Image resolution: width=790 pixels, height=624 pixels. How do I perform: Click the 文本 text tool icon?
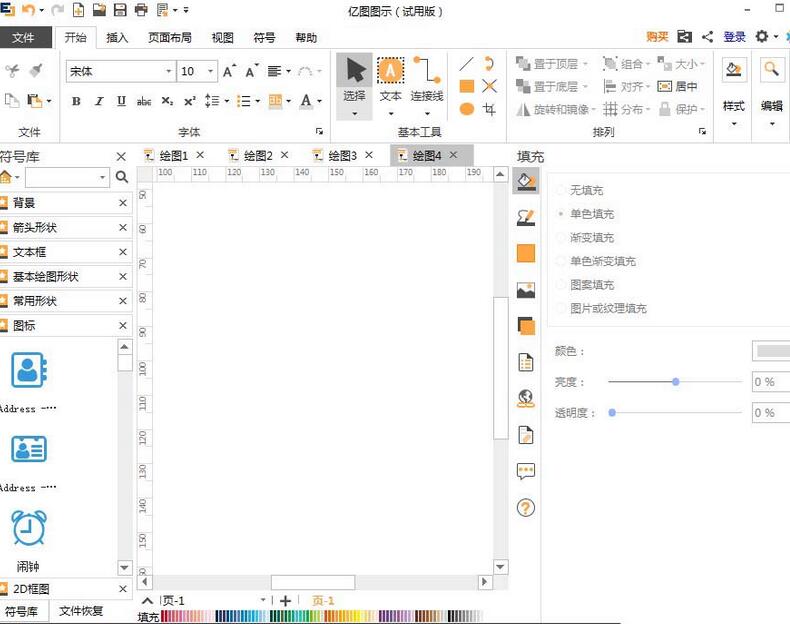coord(390,71)
